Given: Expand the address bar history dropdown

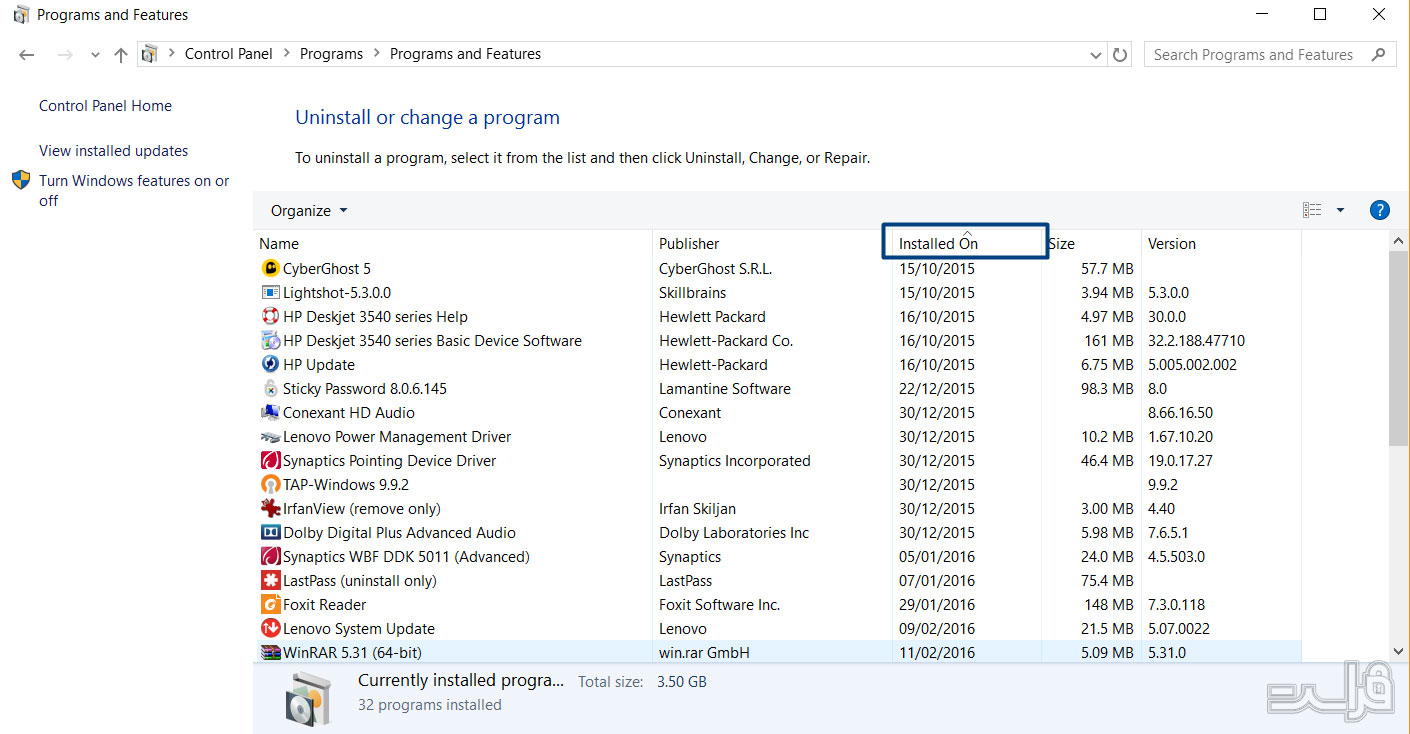Looking at the screenshot, I should (1096, 55).
